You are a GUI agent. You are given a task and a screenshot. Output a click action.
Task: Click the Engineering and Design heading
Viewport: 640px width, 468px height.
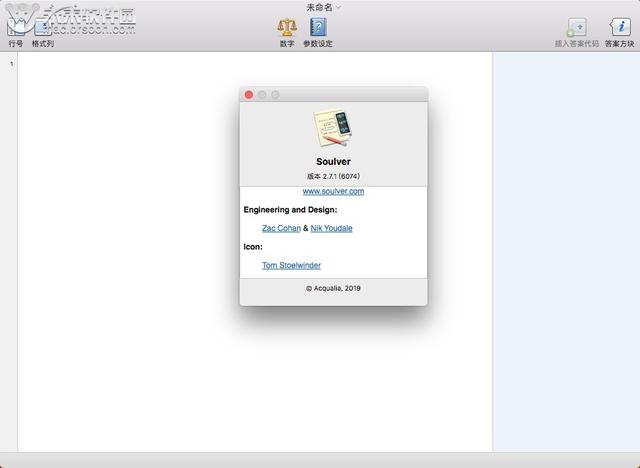pyautogui.click(x=290, y=210)
